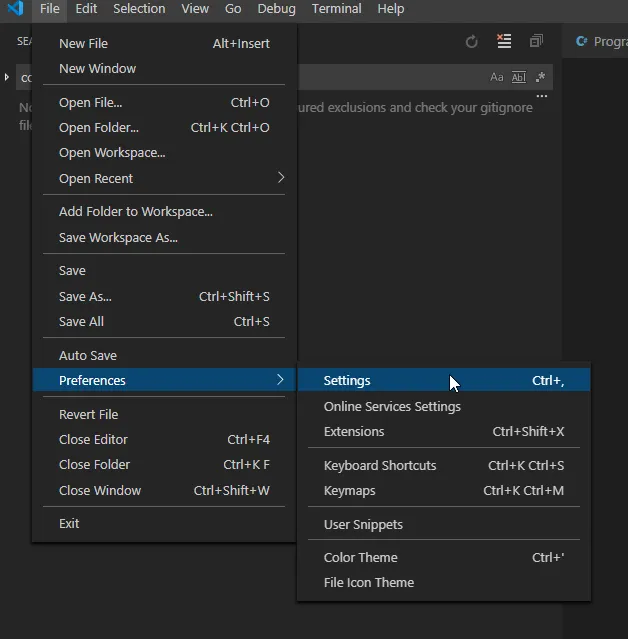The height and width of the screenshot is (639, 628).
Task: Choose Open File... from File menu
Action: pos(164,103)
